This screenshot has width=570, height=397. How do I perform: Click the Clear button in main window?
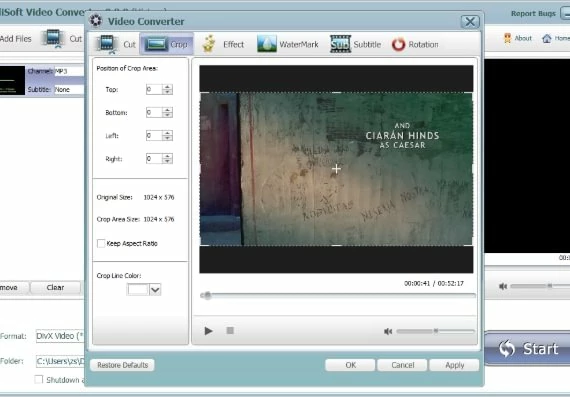(55, 287)
